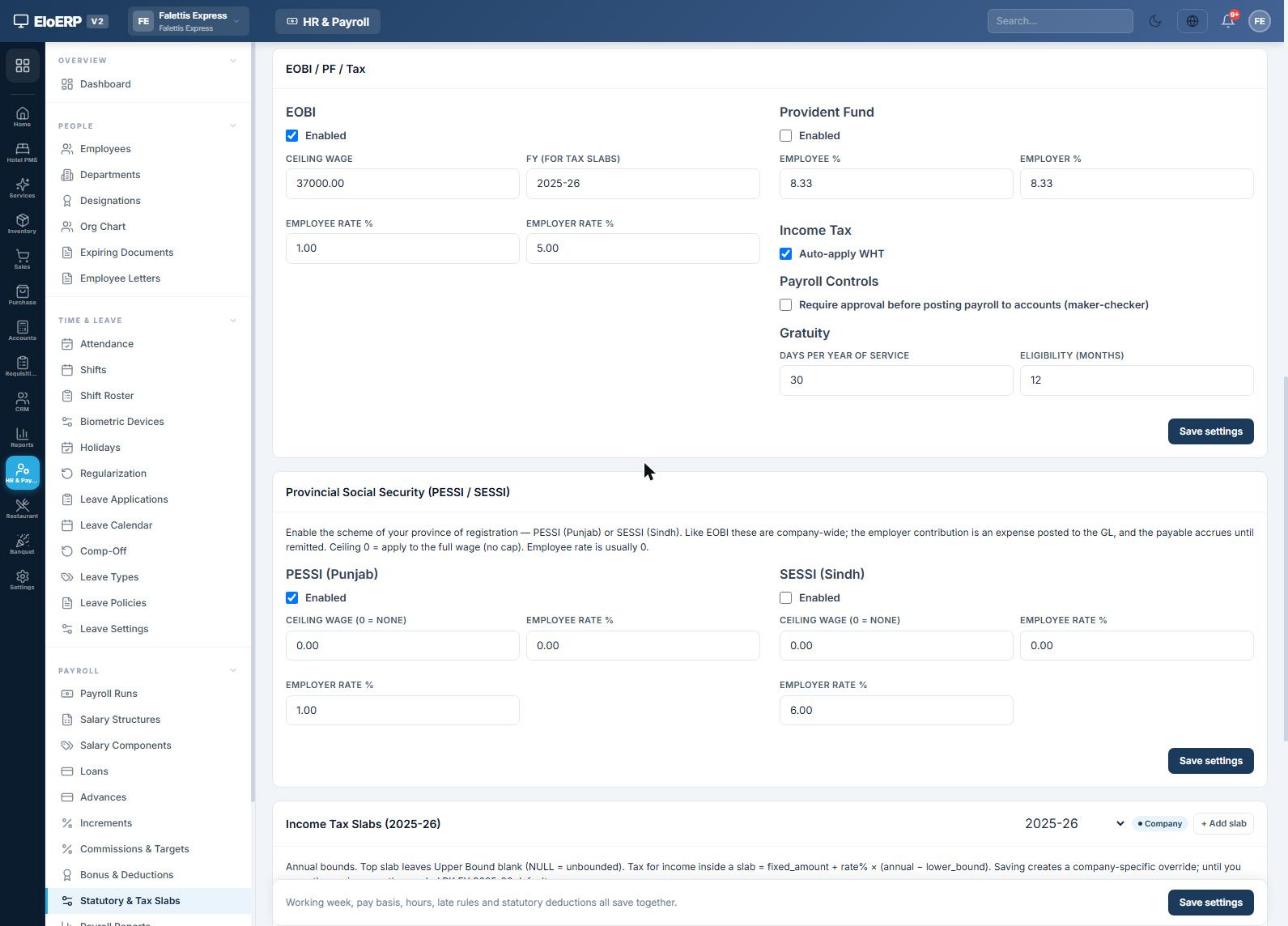Uncheck the EOBI Enabled checkbox
The height and width of the screenshot is (926, 1288).
point(292,136)
